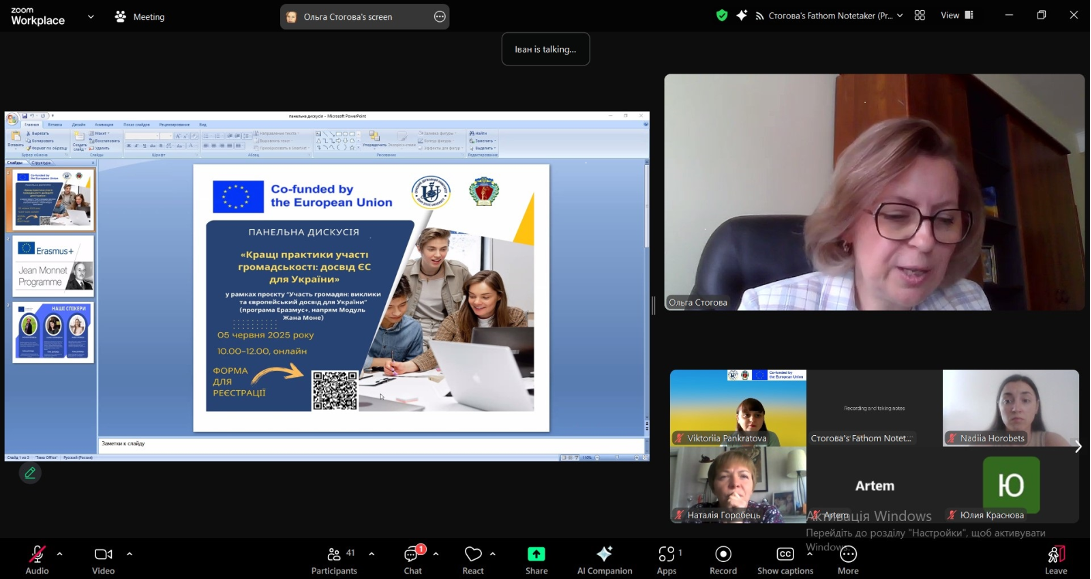Open the Анимация ribbon tab in PowerPoint
The height and width of the screenshot is (579, 1091).
[x=104, y=125]
